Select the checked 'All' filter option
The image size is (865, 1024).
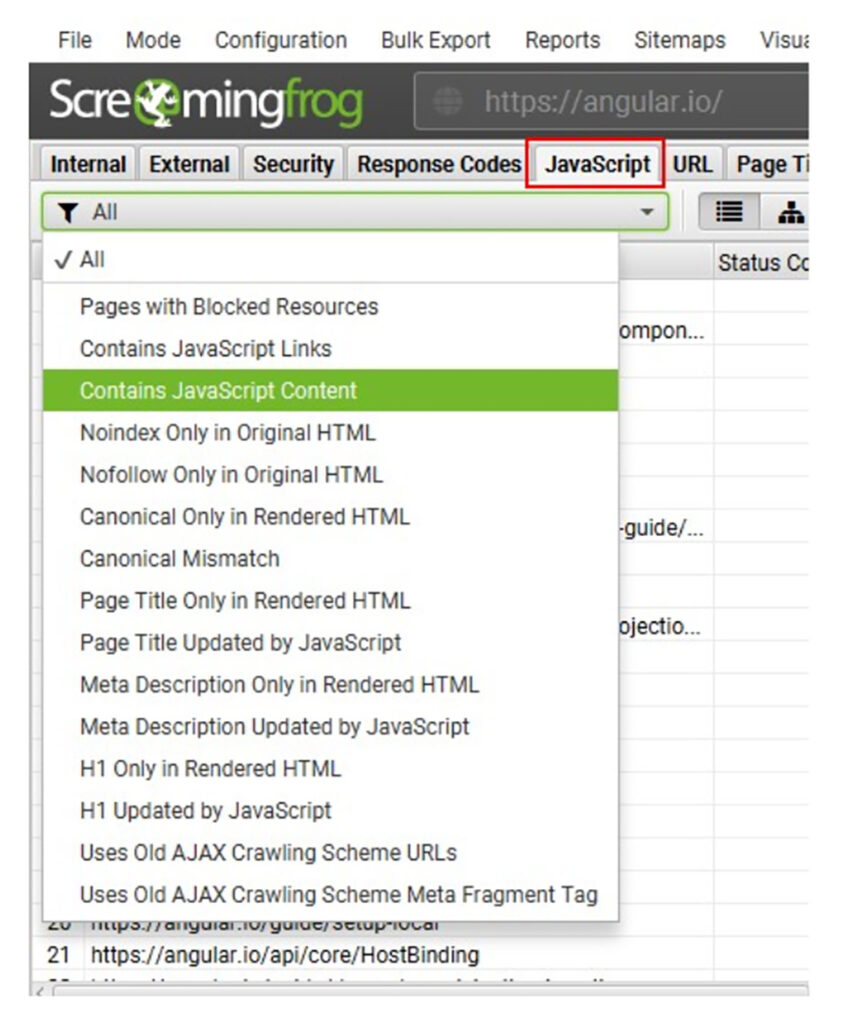[92, 260]
